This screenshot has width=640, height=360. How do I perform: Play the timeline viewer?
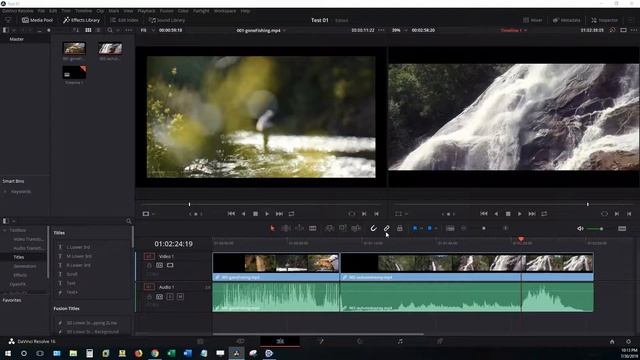click(x=520, y=213)
